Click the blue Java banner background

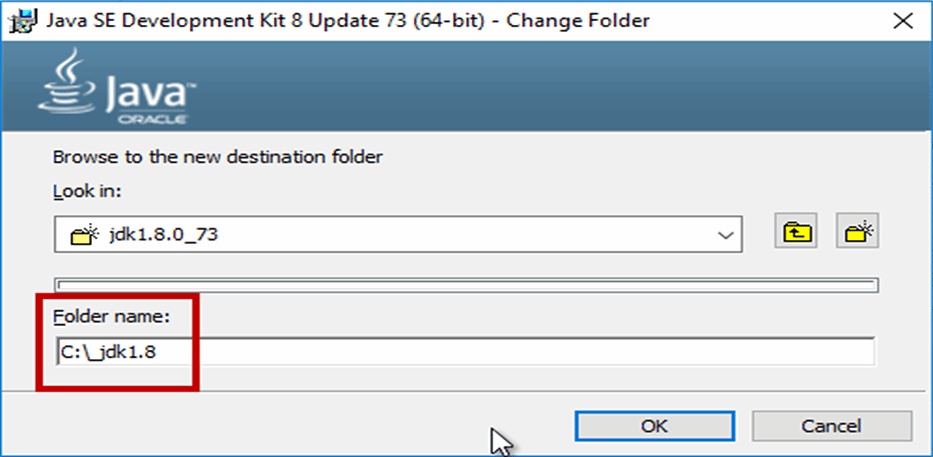pyautogui.click(x=536, y=87)
